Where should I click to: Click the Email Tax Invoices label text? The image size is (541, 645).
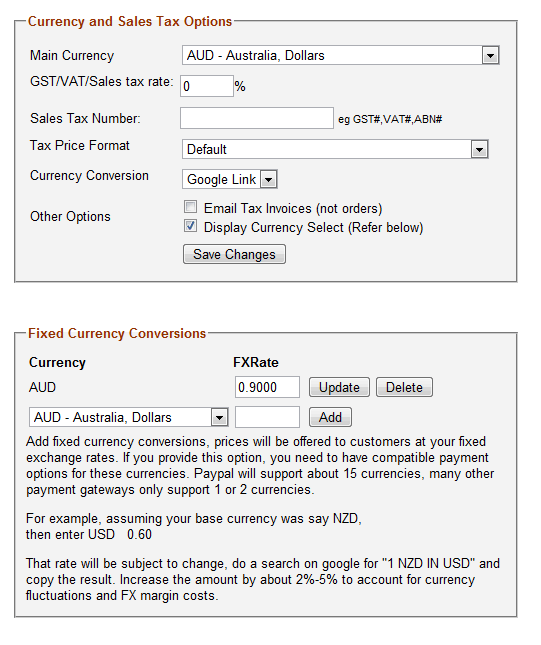pyautogui.click(x=293, y=209)
